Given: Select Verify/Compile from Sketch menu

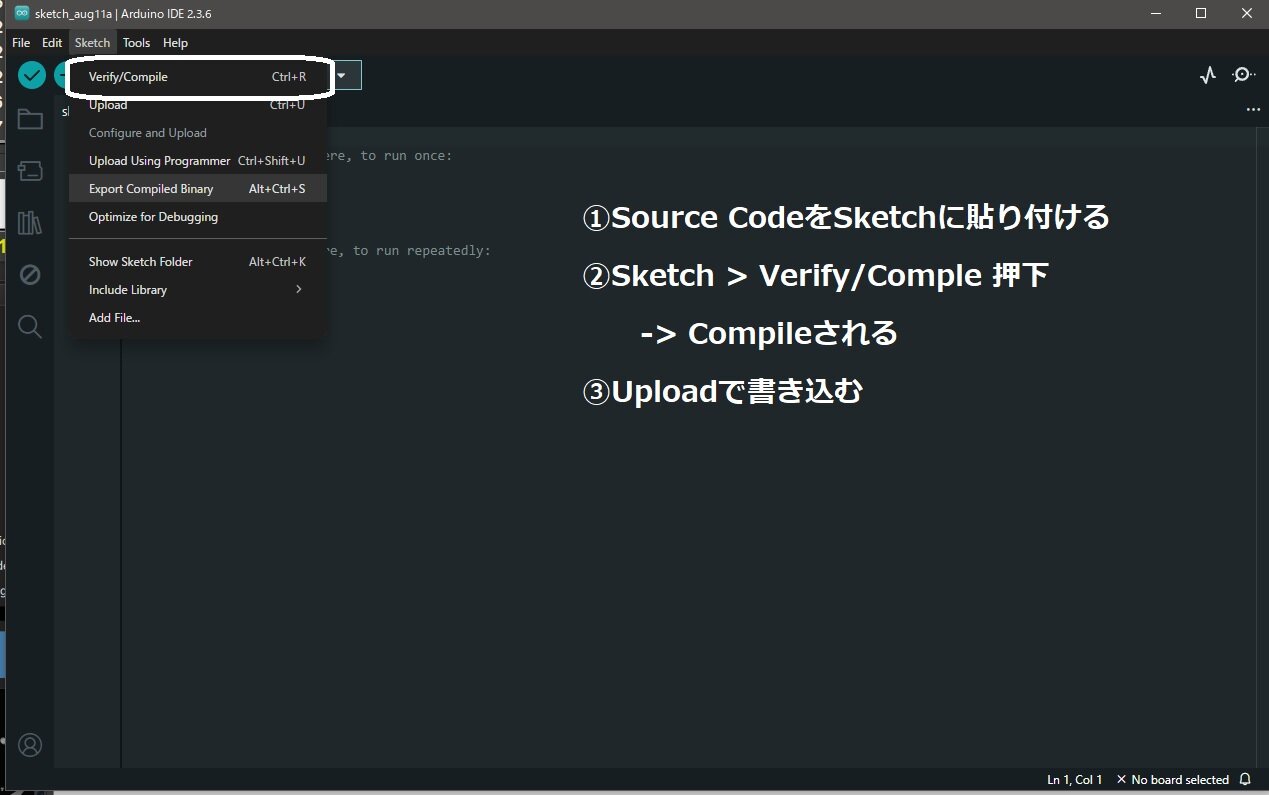Looking at the screenshot, I should point(128,77).
